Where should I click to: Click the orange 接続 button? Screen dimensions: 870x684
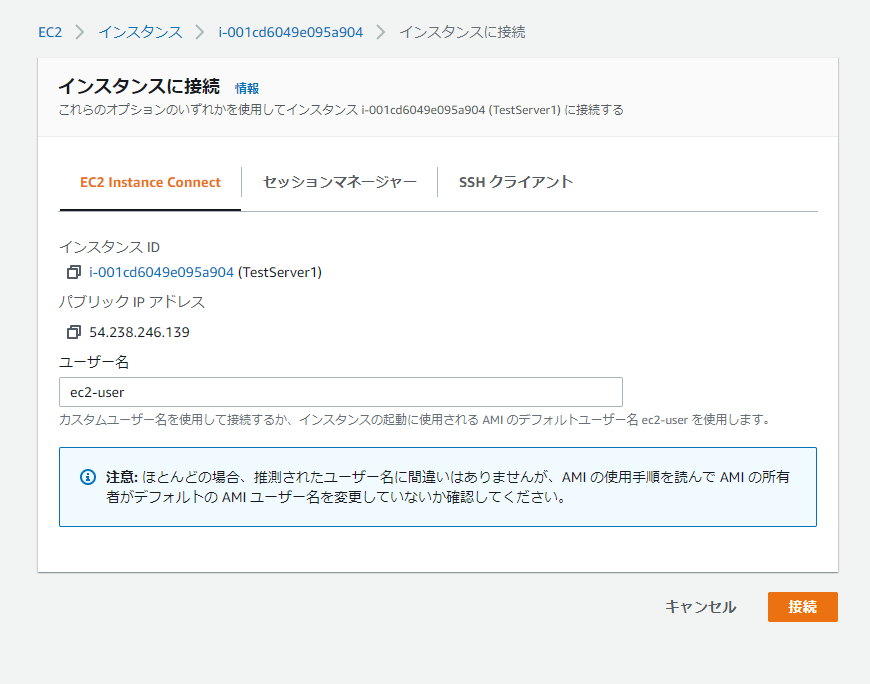tap(802, 607)
